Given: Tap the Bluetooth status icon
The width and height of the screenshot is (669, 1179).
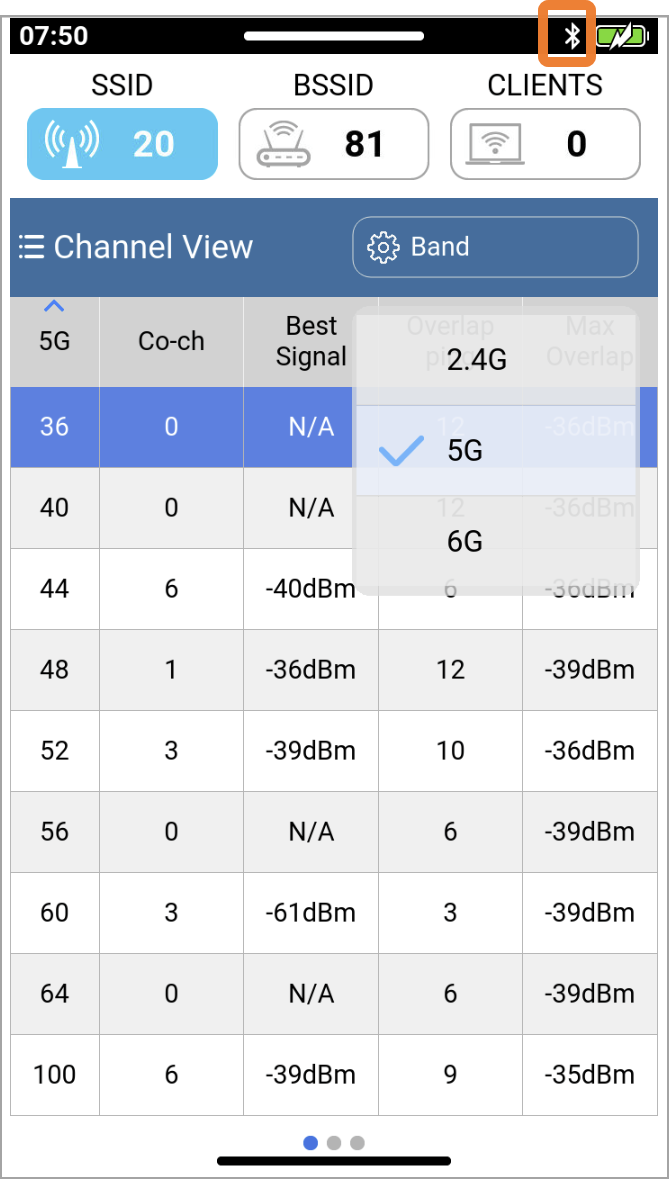Looking at the screenshot, I should [x=573, y=35].
